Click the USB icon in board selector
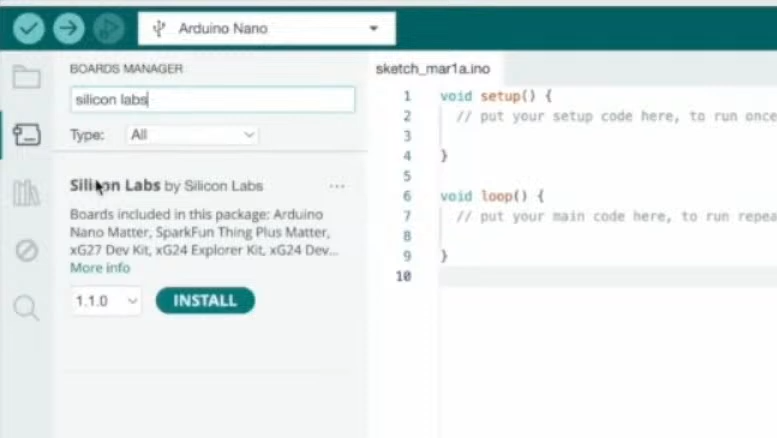This screenshot has width=777, height=438. pyautogui.click(x=159, y=29)
